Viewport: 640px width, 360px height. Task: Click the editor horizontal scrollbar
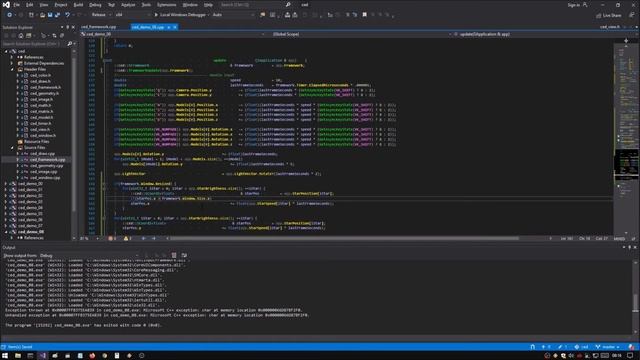(x=344, y=238)
